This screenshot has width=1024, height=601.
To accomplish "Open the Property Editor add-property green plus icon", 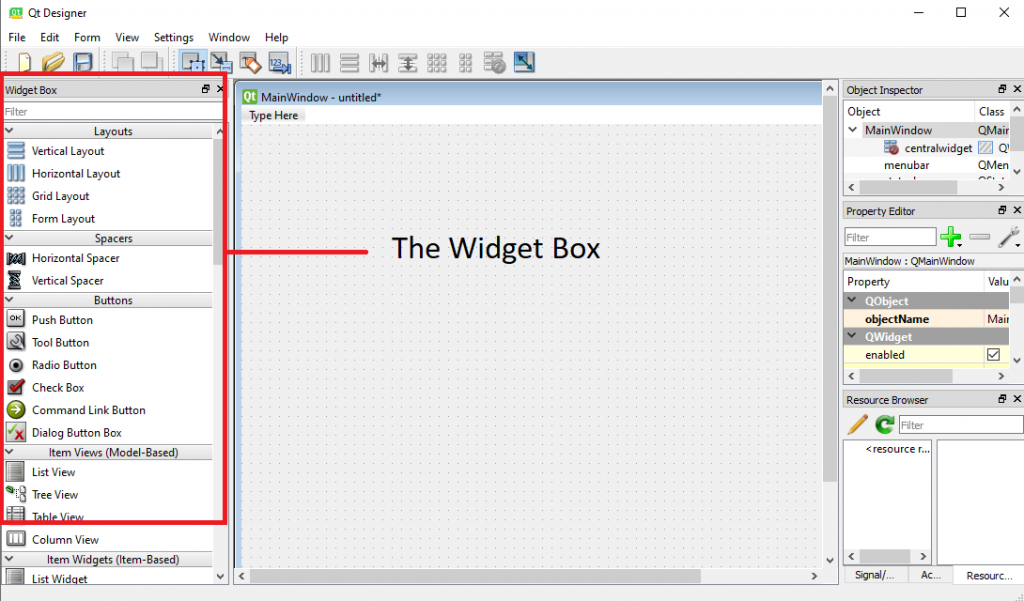I will pyautogui.click(x=951, y=237).
